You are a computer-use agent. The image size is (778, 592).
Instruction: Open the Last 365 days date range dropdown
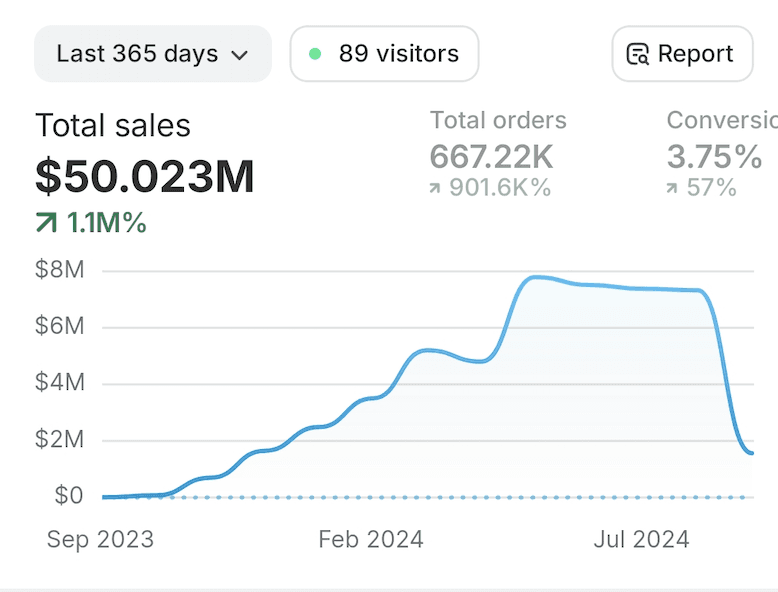[153, 54]
